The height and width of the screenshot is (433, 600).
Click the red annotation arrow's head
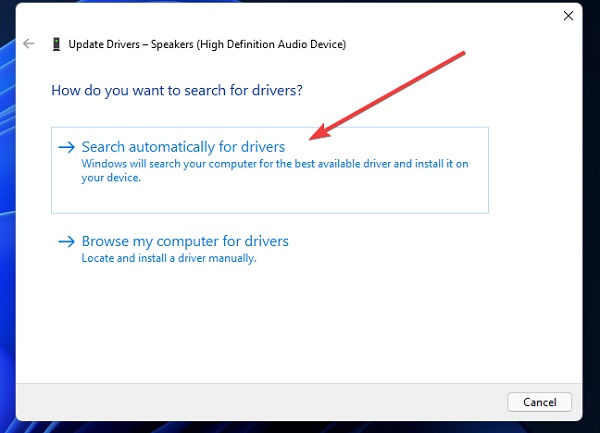tap(319, 133)
